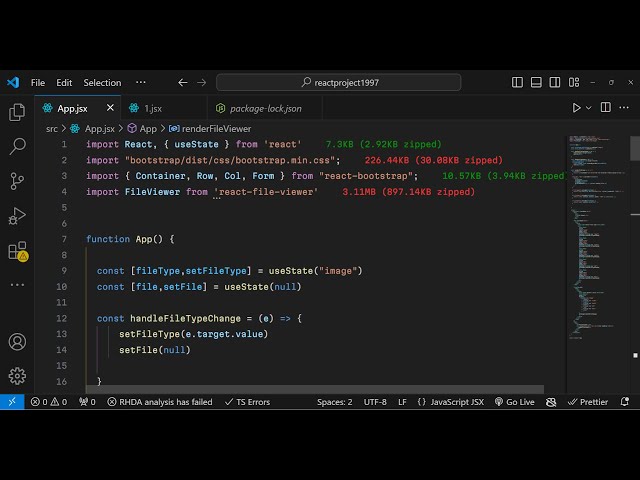Toggle the primary side bar layout button

click(518, 83)
